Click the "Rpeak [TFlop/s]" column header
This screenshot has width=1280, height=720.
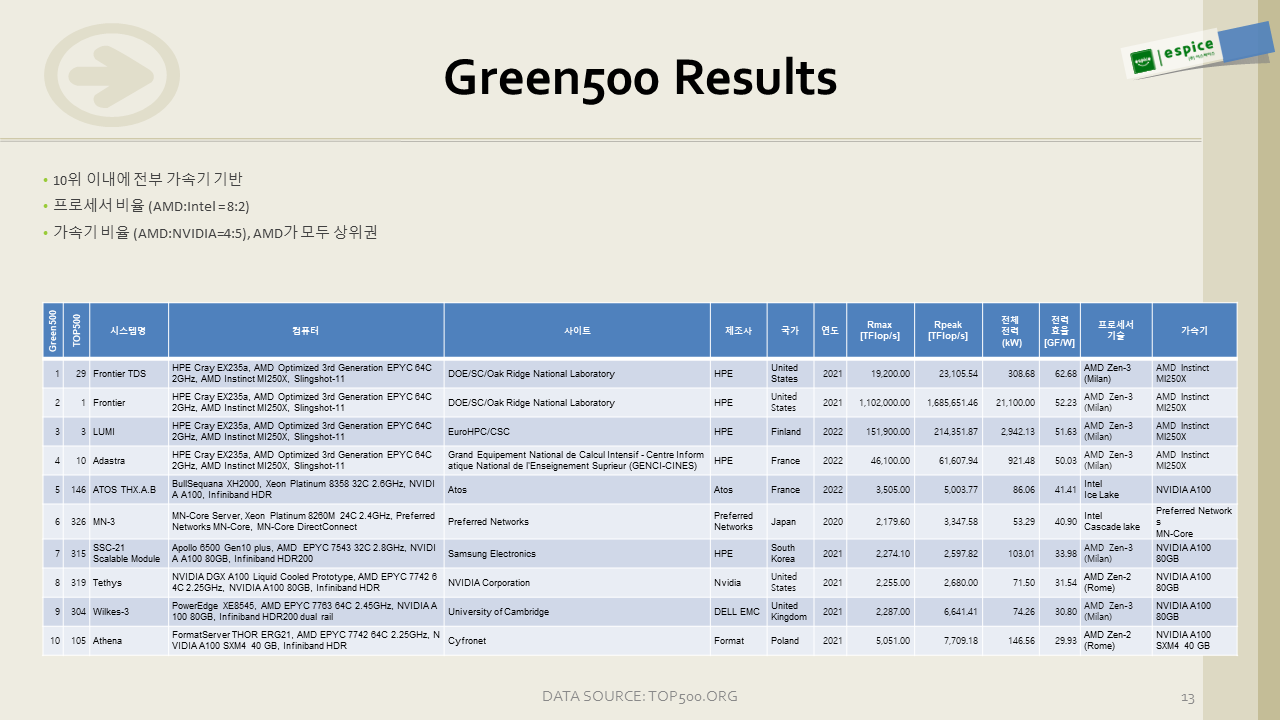[x=948, y=330]
